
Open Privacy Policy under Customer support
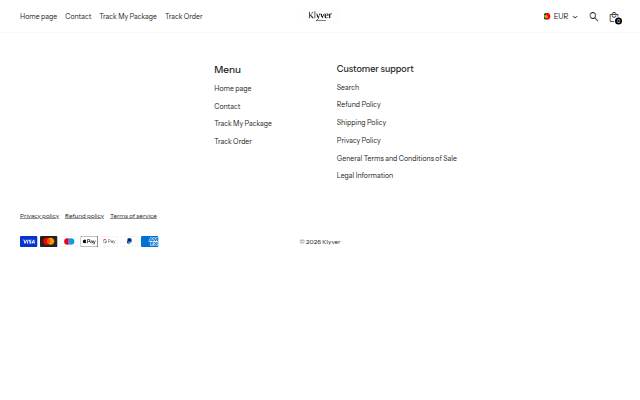(x=358, y=140)
